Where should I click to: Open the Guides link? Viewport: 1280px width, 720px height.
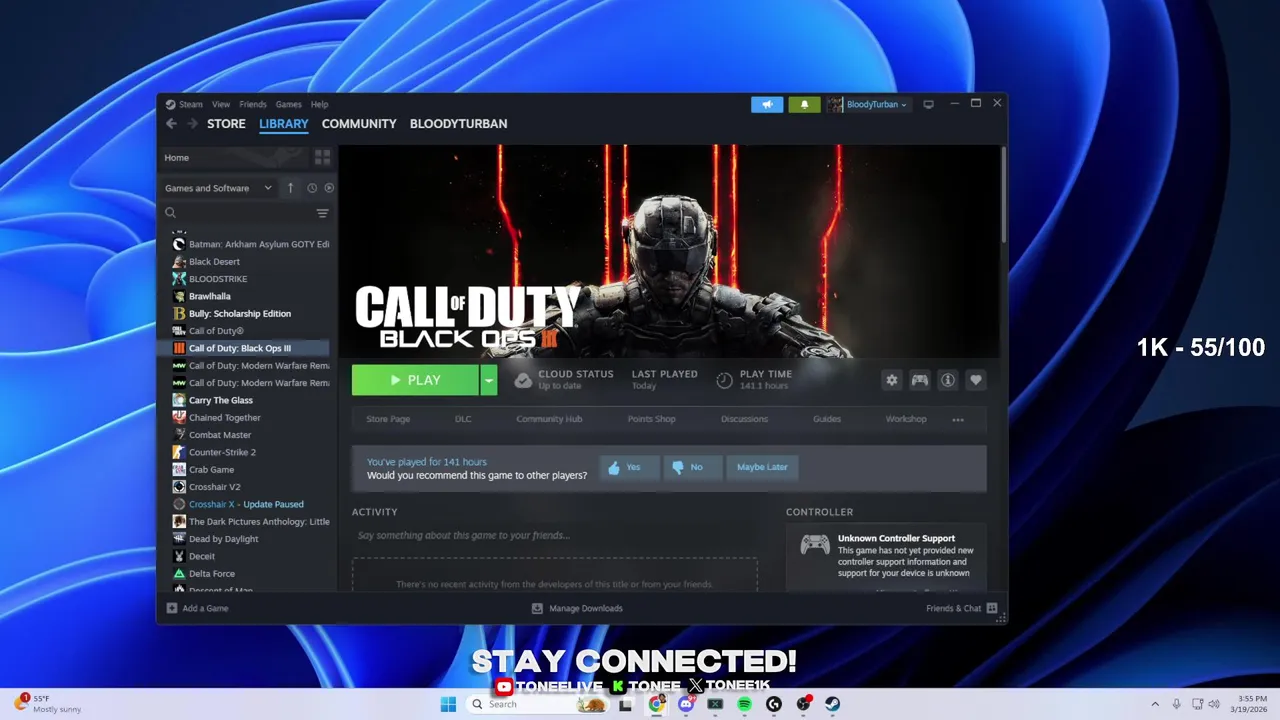(x=827, y=419)
